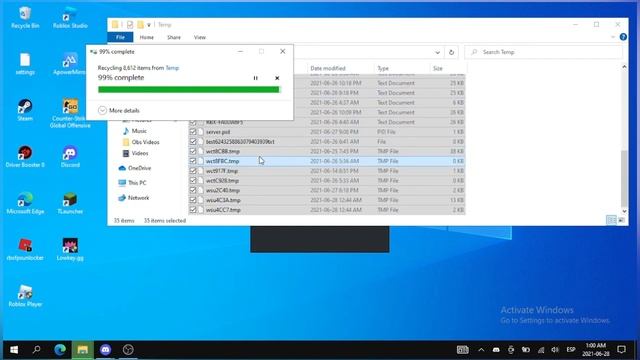Open the Lowkey.gg desktop shortcut
Image resolution: width=640 pixels, height=360 pixels.
click(70, 249)
